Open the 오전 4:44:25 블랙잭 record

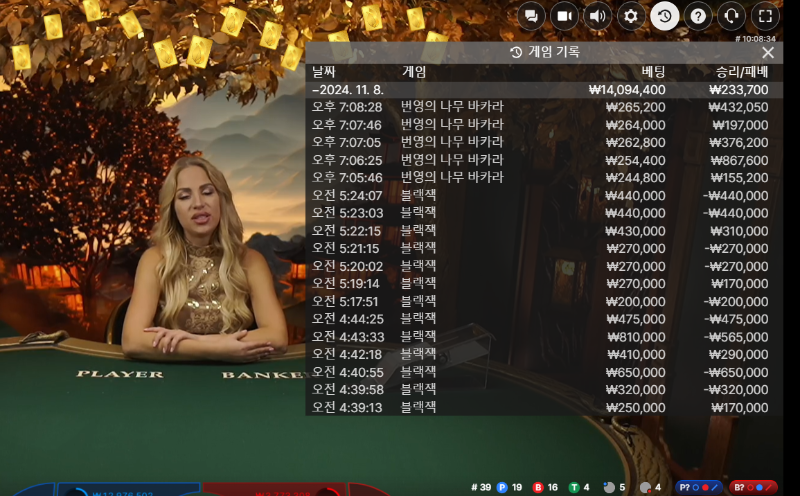[544, 319]
